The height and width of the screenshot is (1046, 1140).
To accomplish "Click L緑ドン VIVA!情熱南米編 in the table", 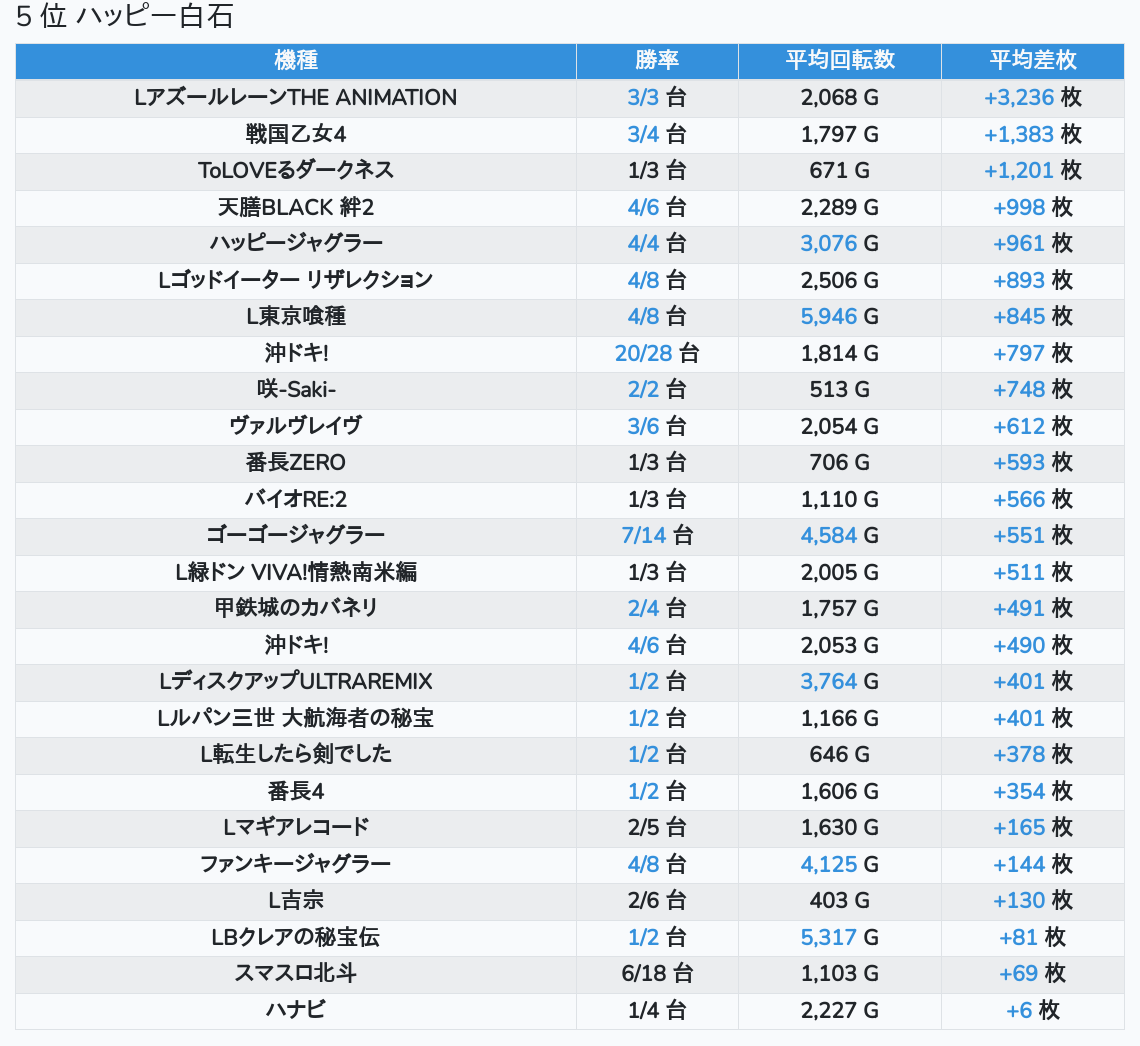I will [x=296, y=573].
